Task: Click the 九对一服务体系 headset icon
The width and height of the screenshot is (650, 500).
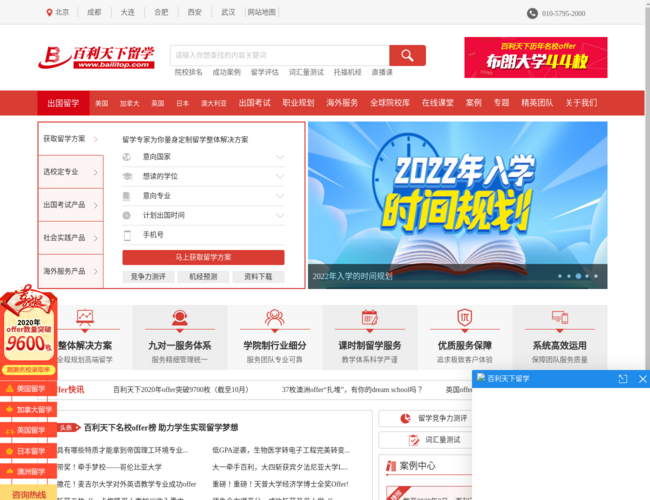Action: click(x=179, y=318)
